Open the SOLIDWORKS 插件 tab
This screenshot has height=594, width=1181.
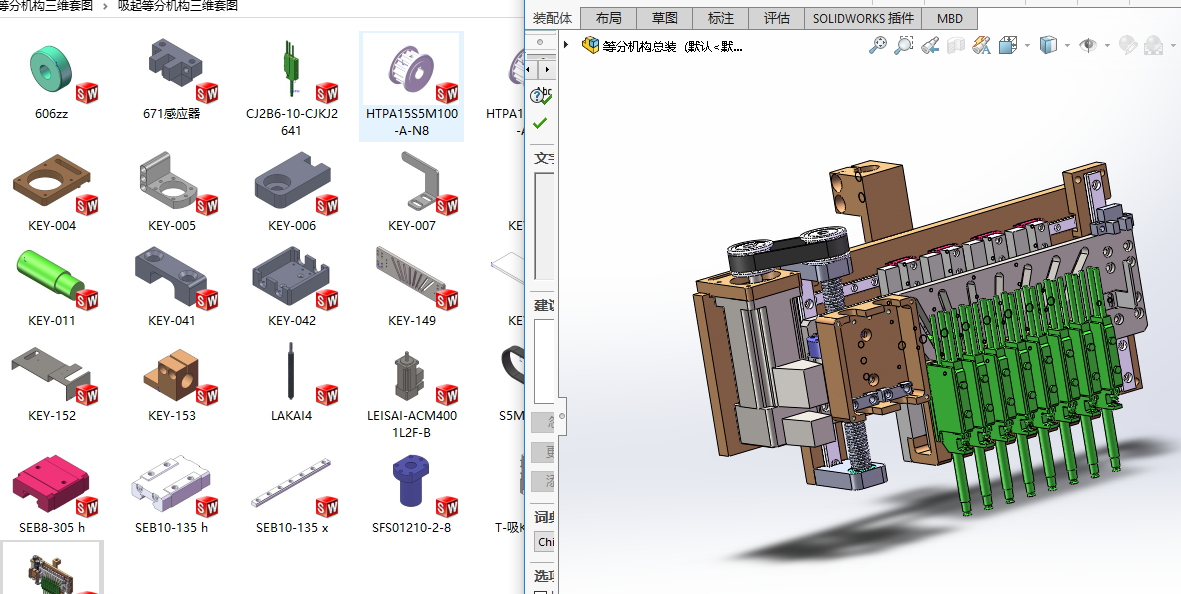[x=863, y=18]
